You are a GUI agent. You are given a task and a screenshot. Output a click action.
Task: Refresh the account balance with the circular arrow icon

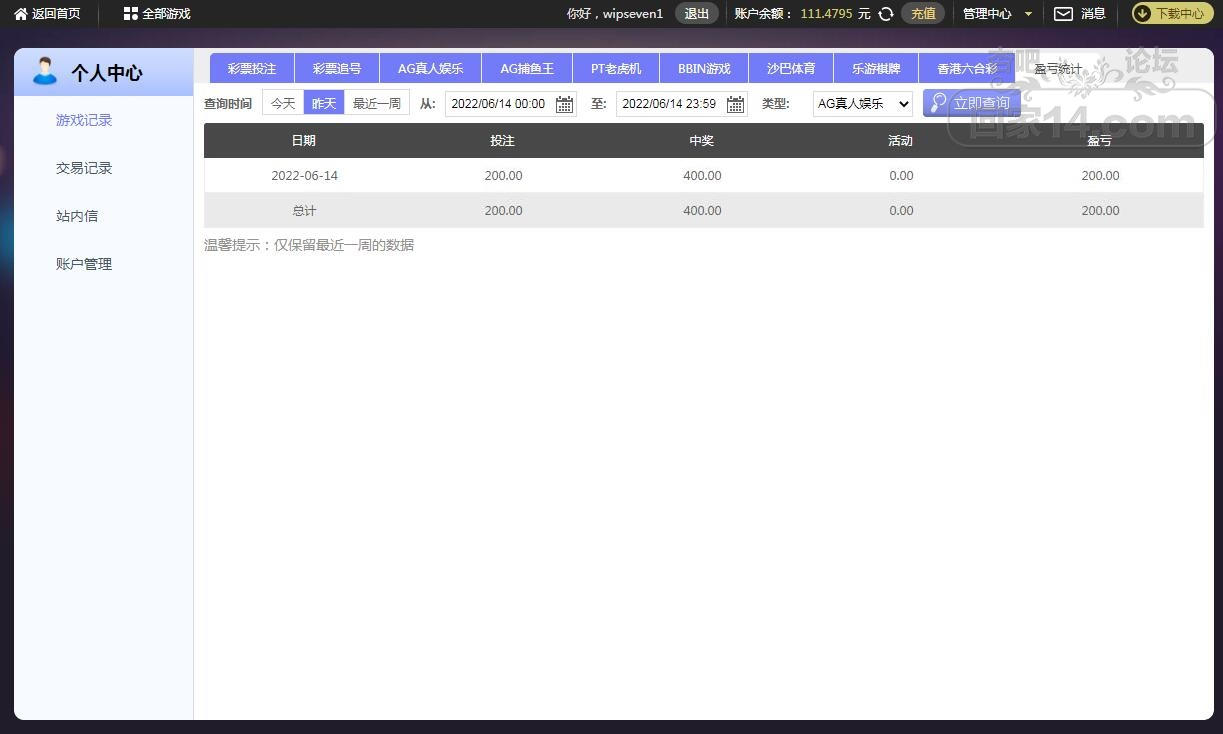tap(886, 14)
